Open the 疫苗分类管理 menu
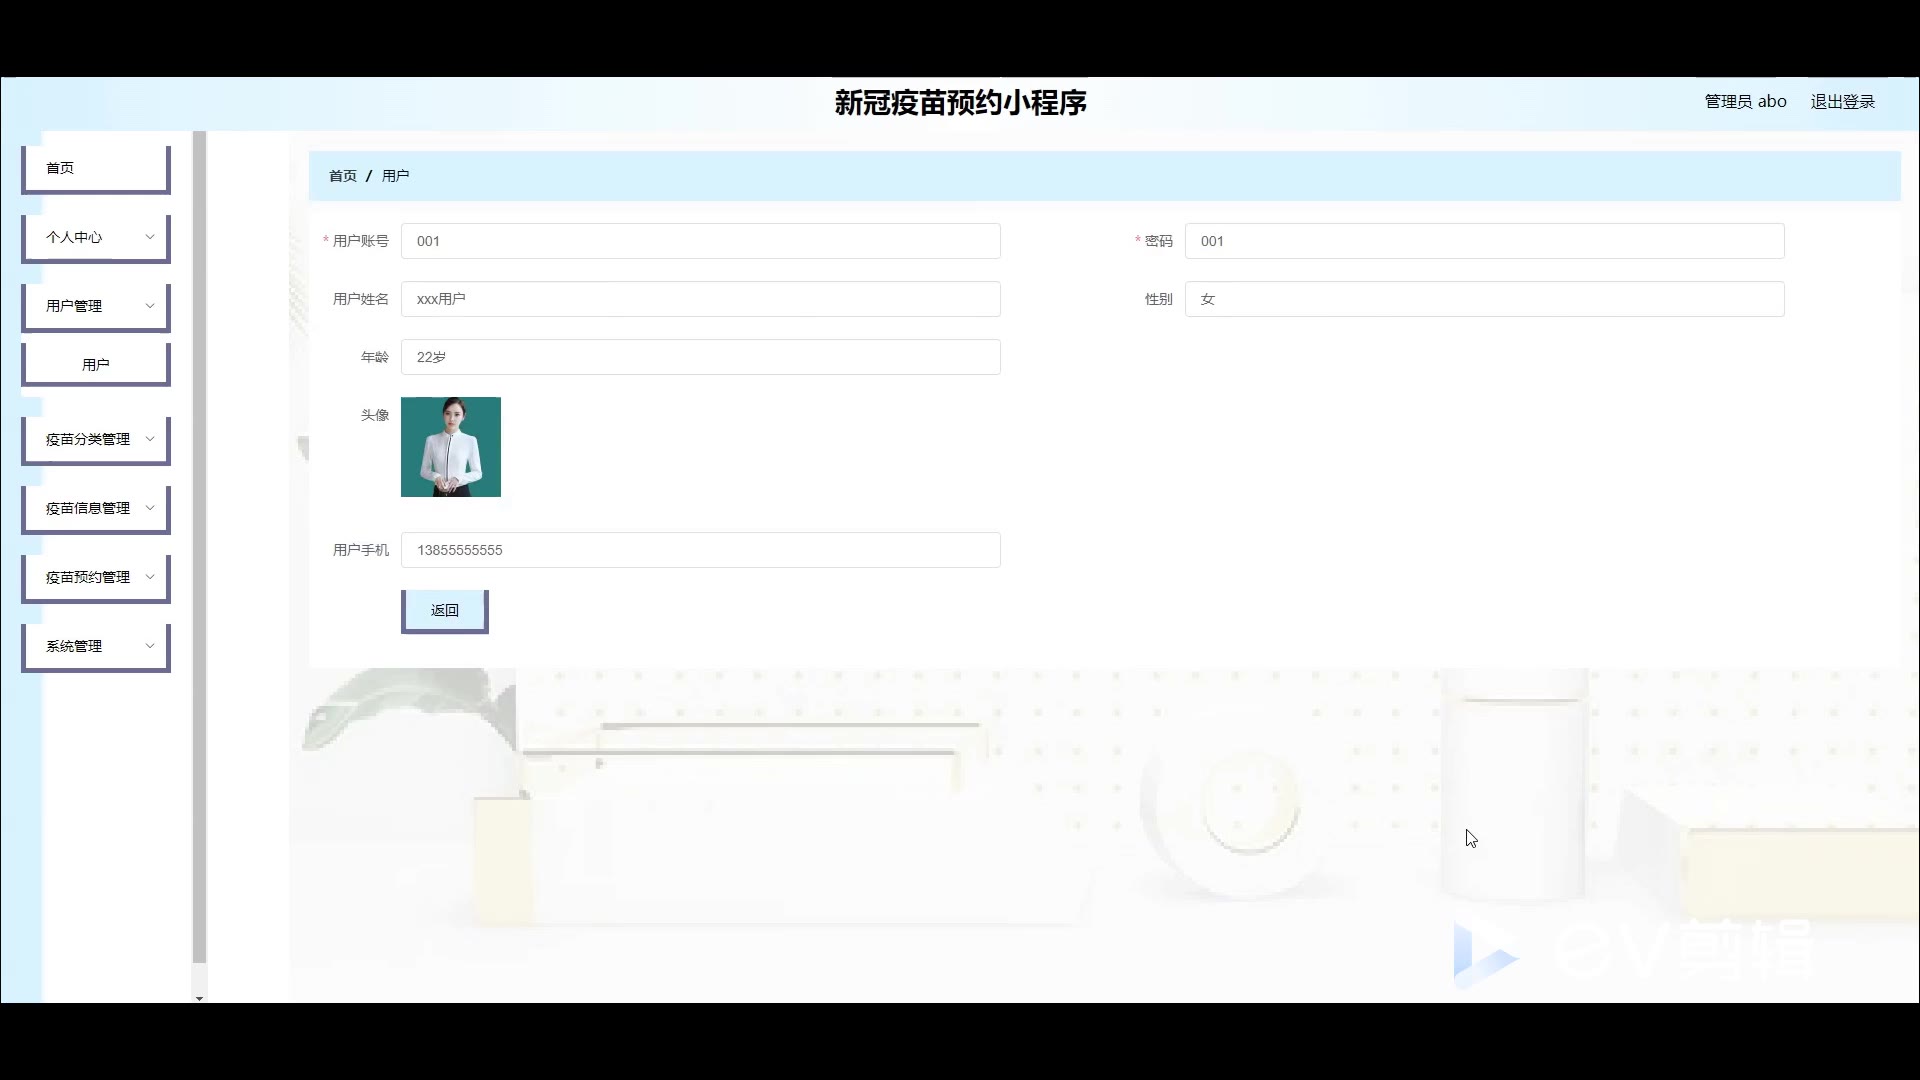The image size is (1920, 1080). [88, 439]
